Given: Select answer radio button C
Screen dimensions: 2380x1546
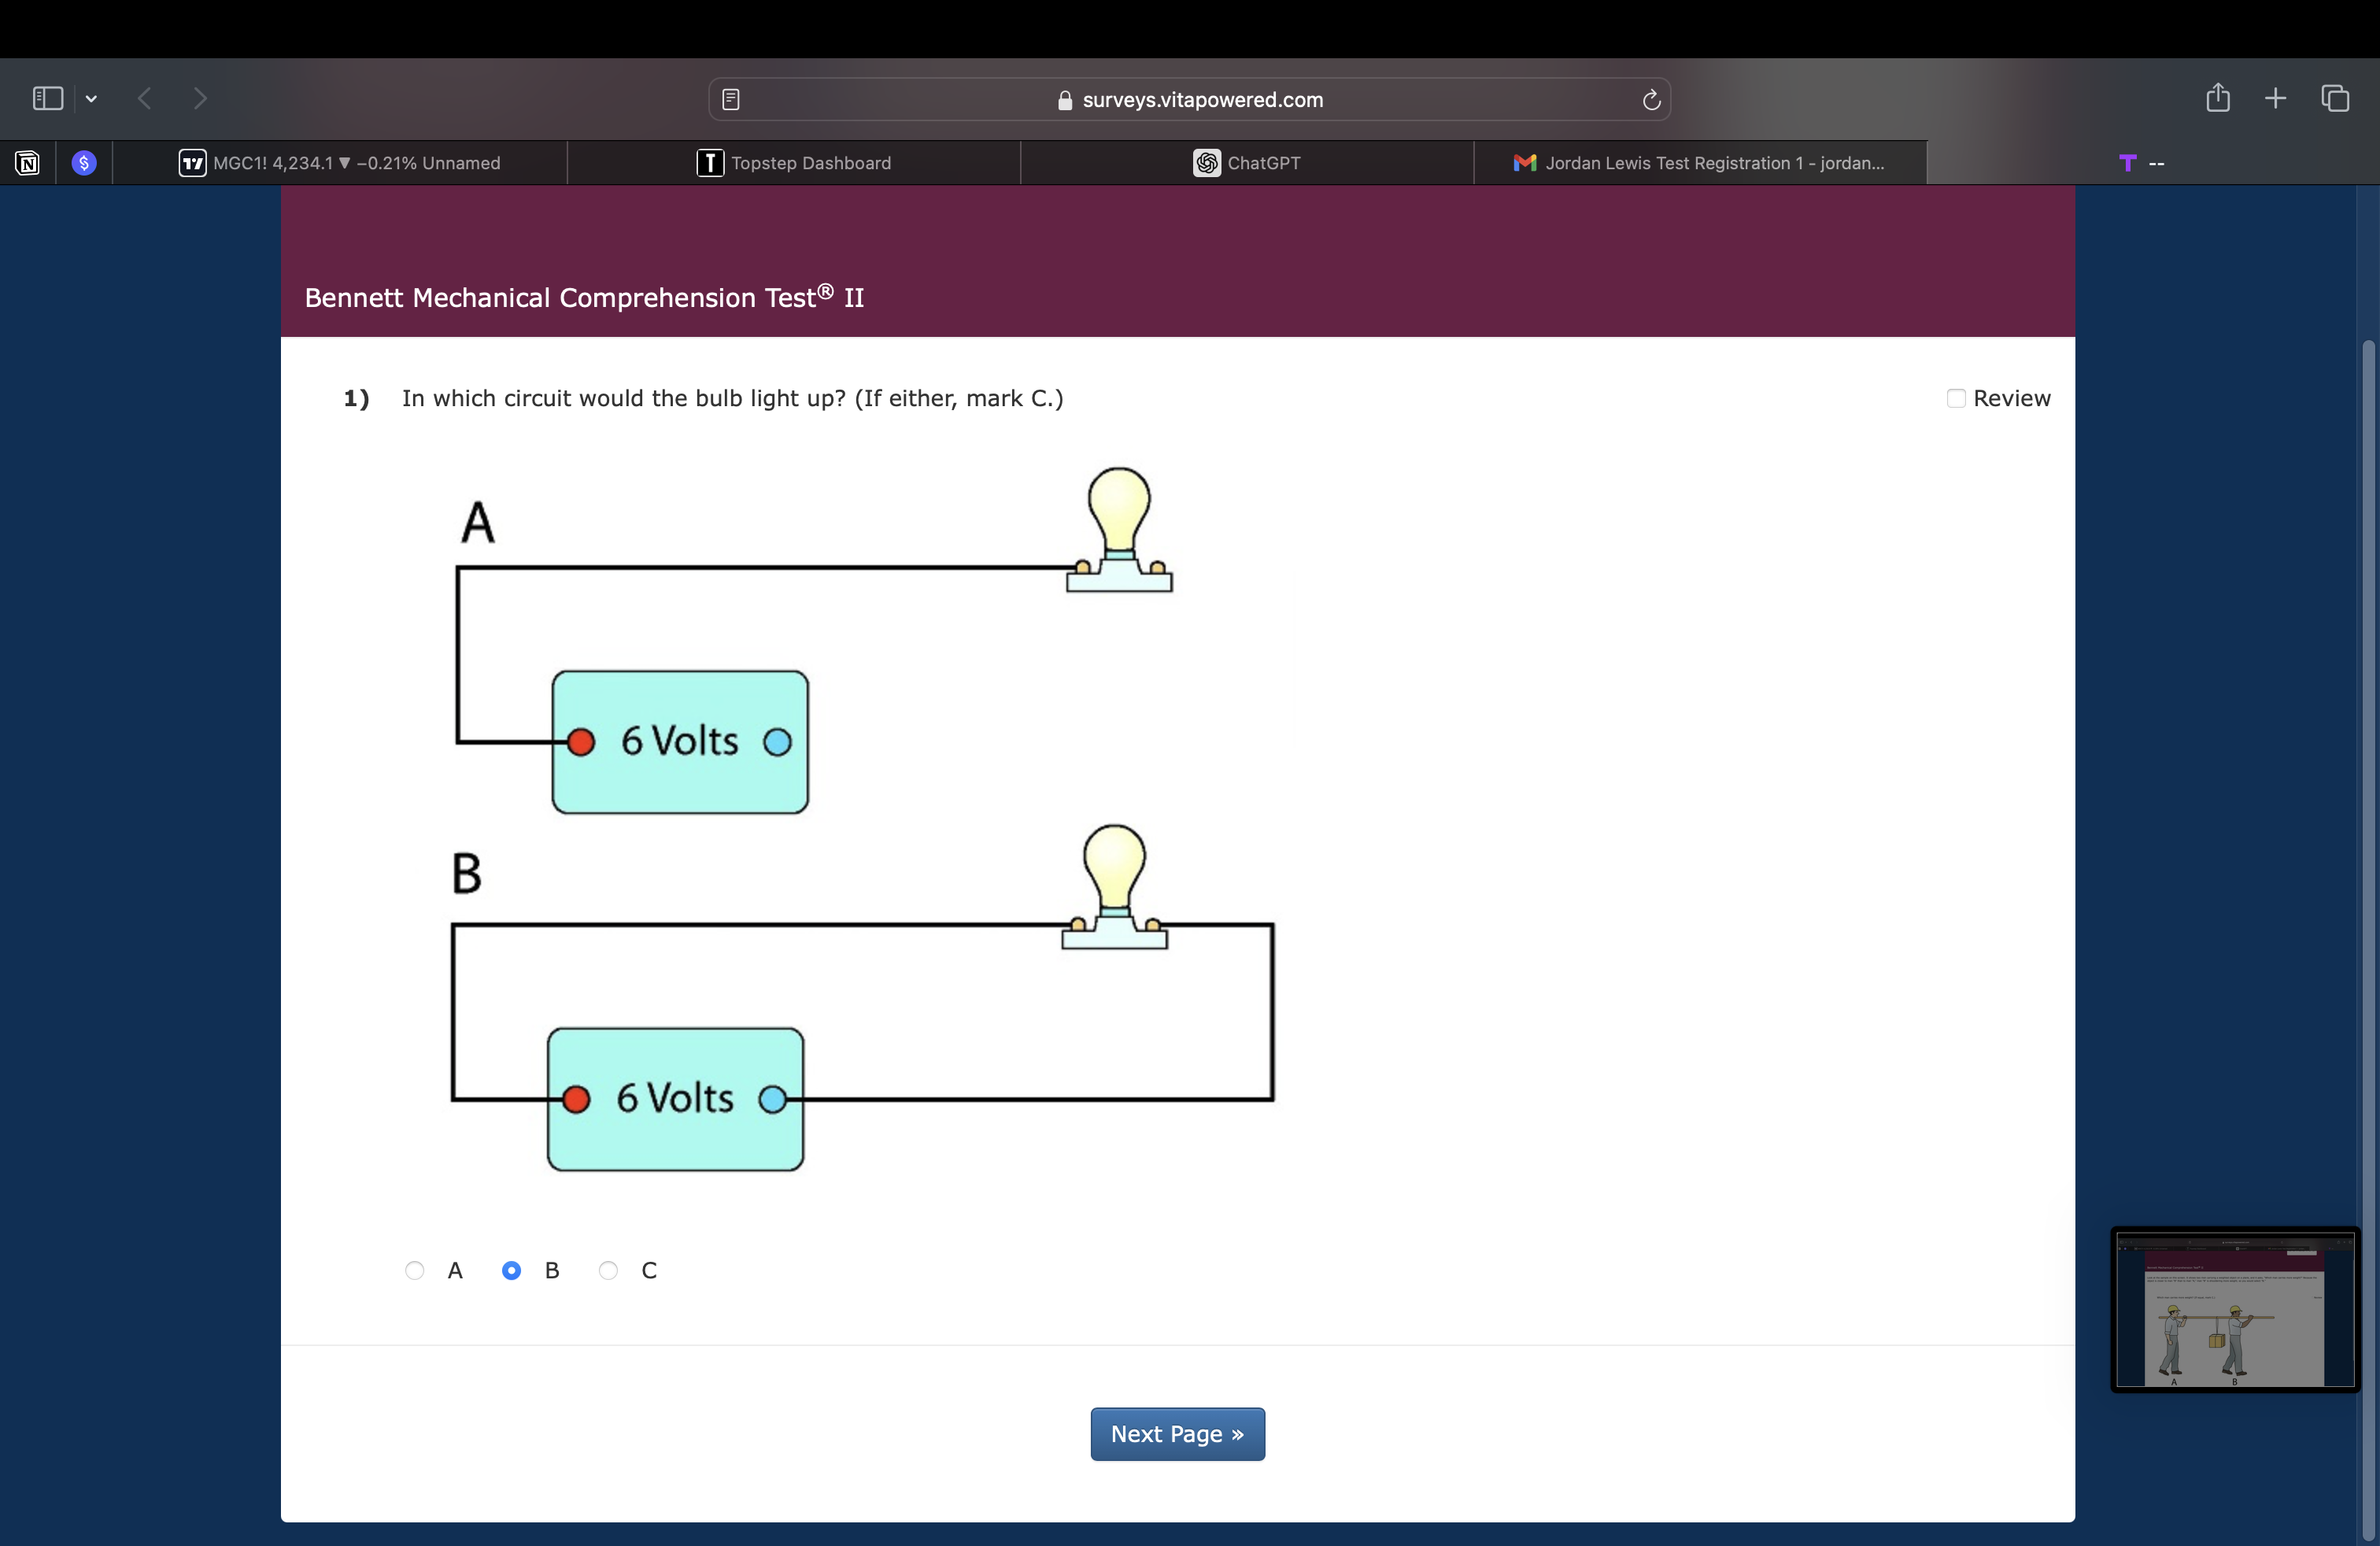Looking at the screenshot, I should click(x=608, y=1270).
